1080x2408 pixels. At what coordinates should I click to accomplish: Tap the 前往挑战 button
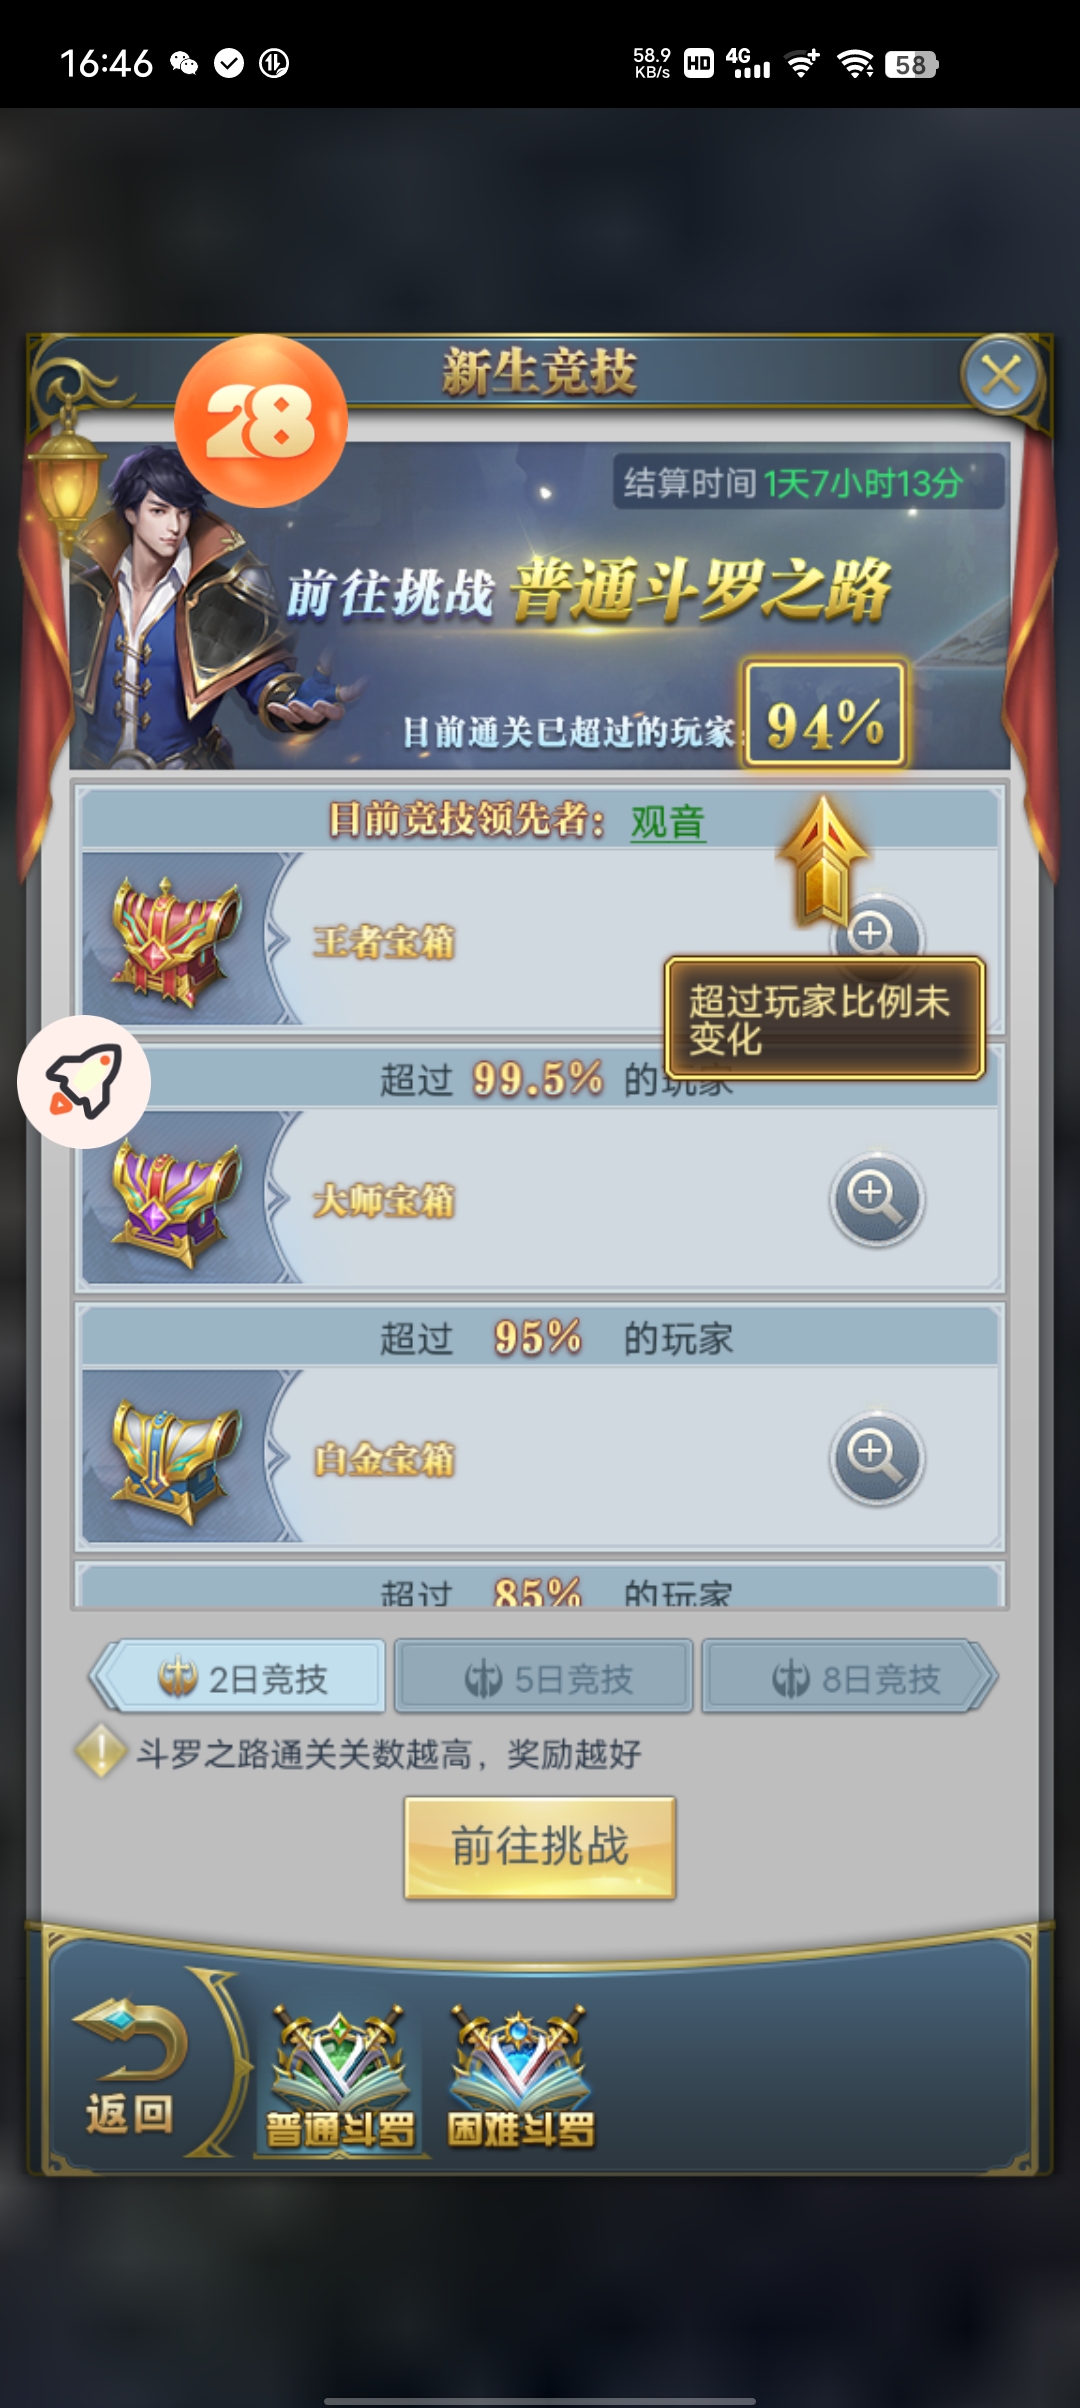tap(540, 1846)
